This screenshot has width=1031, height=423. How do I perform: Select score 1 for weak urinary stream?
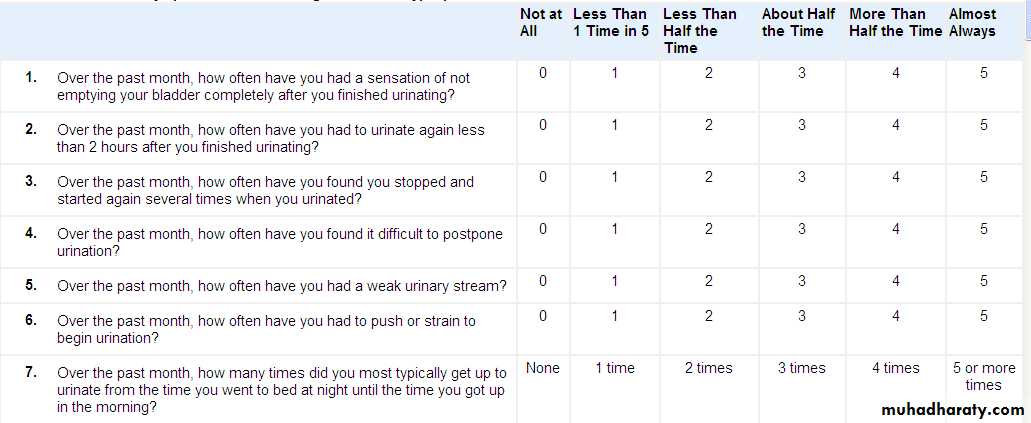pyautogui.click(x=614, y=281)
